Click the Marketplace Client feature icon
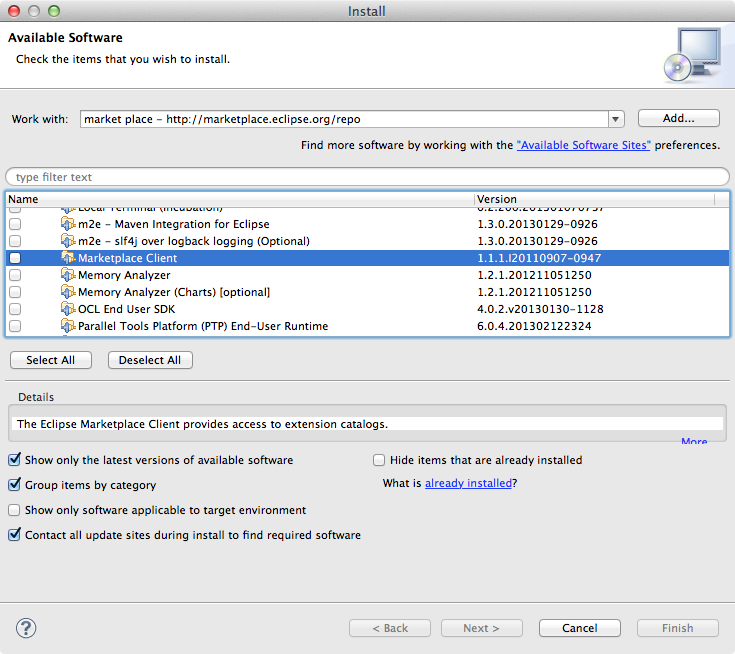Image resolution: width=735 pixels, height=654 pixels. pyautogui.click(x=68, y=257)
